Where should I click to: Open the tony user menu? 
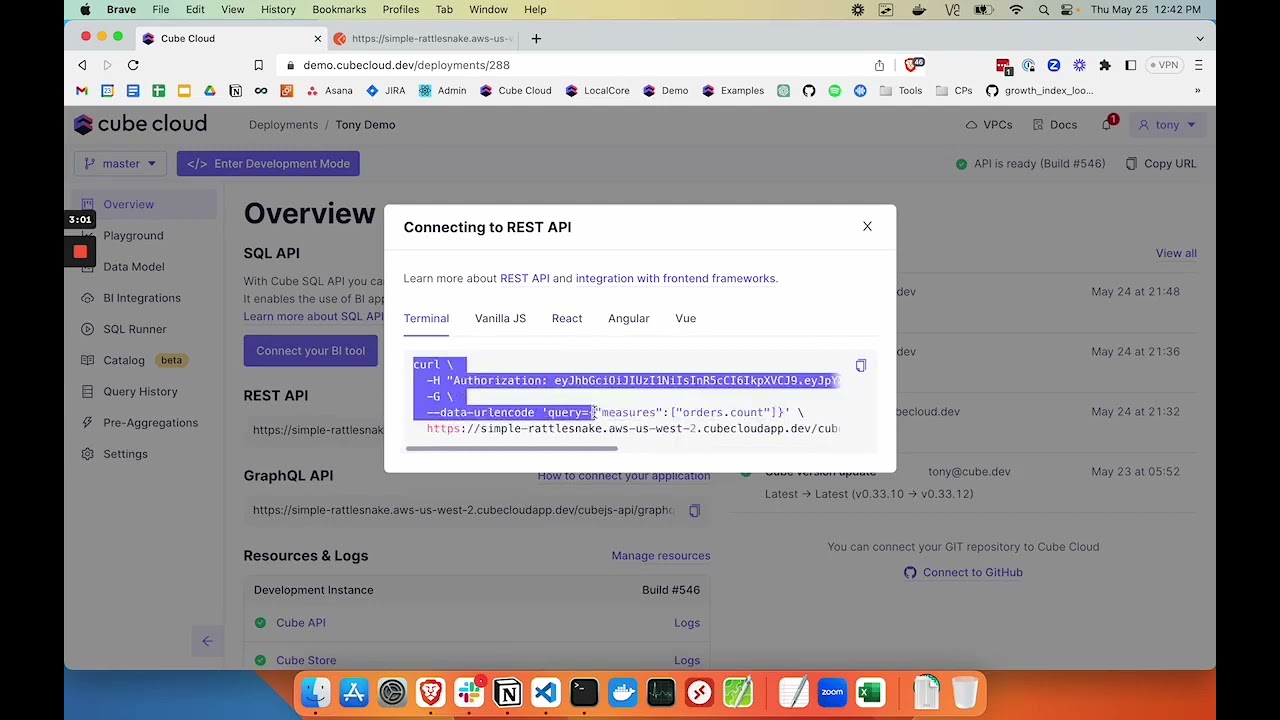1167,125
